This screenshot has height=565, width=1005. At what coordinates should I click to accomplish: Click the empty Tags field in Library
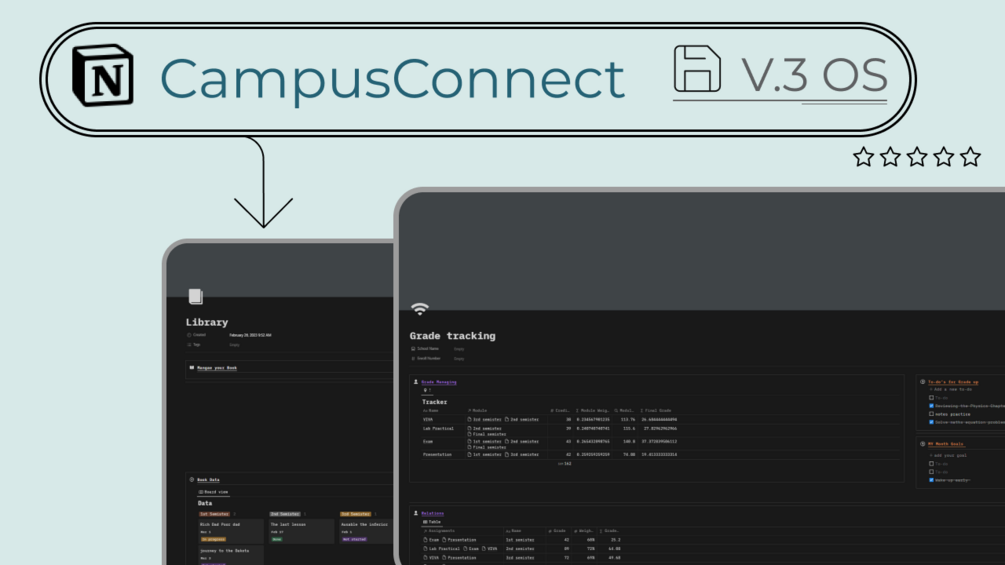(x=235, y=345)
